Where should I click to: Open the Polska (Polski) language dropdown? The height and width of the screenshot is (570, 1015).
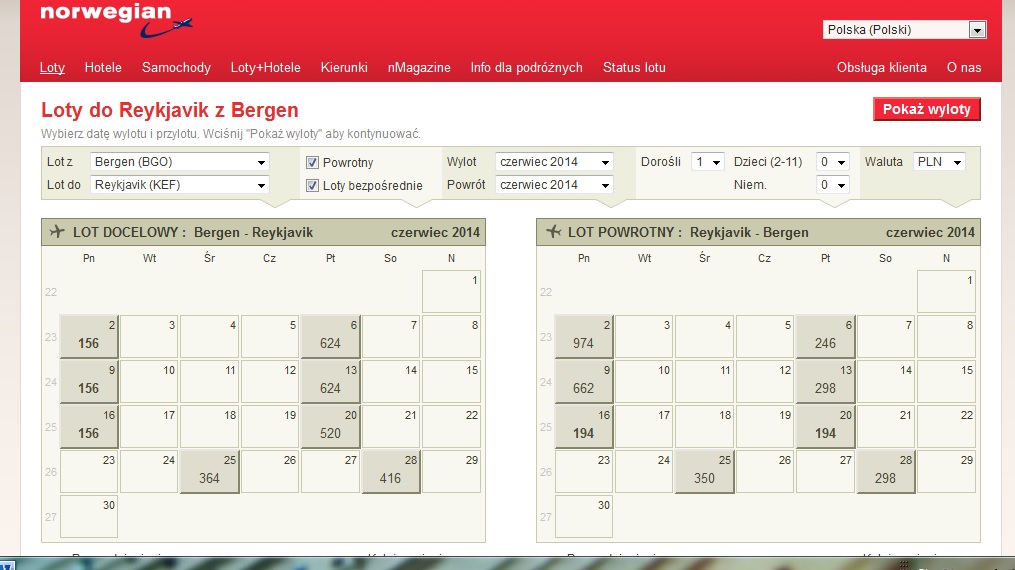tap(904, 30)
